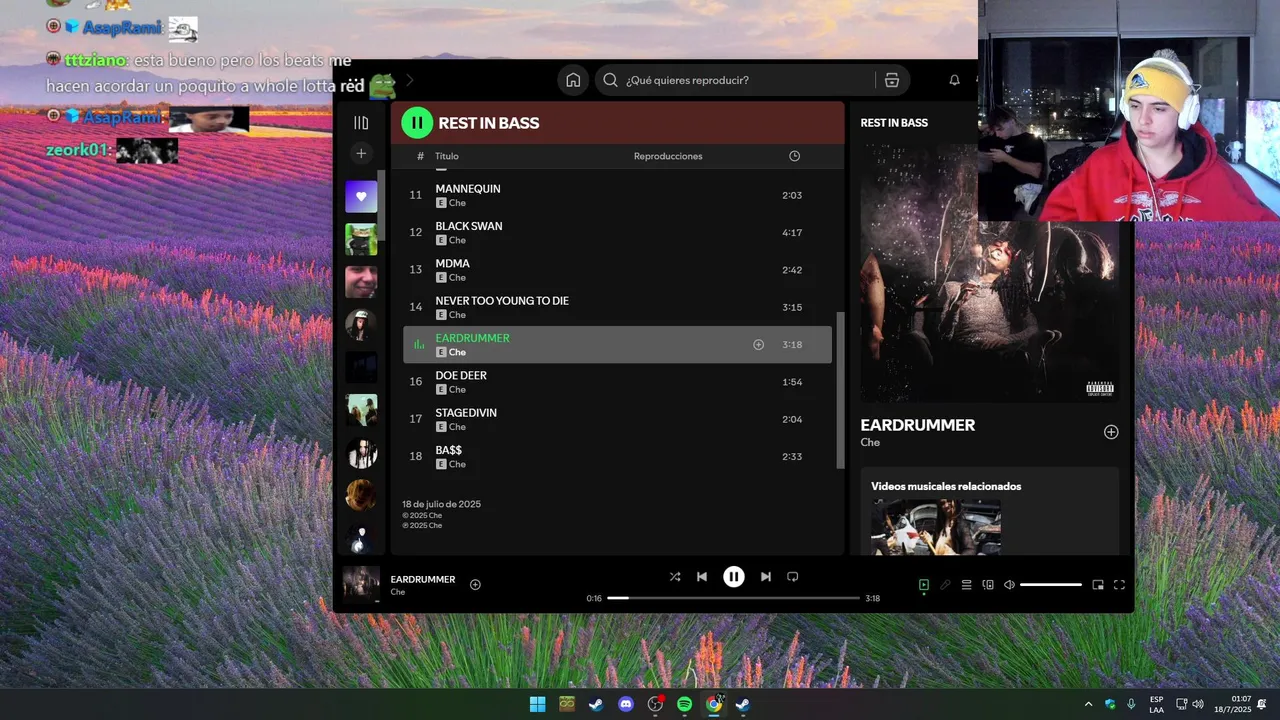The image size is (1280, 720).
Task: Pause playback with the center player button
Action: 734,577
